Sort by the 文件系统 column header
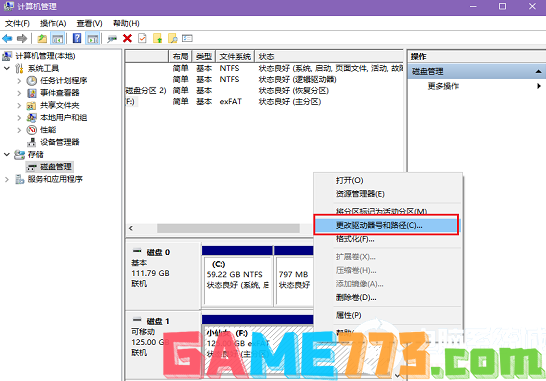Image resolution: width=546 pixels, height=381 pixels. coord(235,56)
